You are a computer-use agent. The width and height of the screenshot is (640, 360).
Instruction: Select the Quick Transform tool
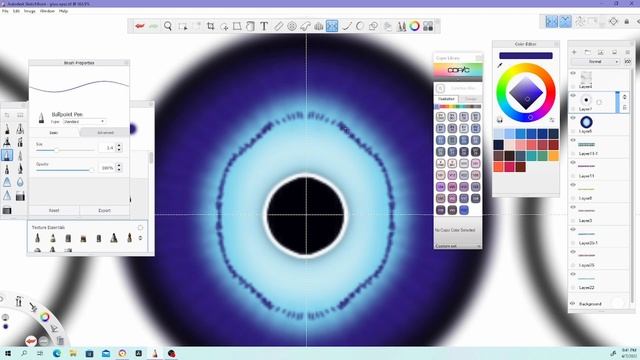coord(224,27)
